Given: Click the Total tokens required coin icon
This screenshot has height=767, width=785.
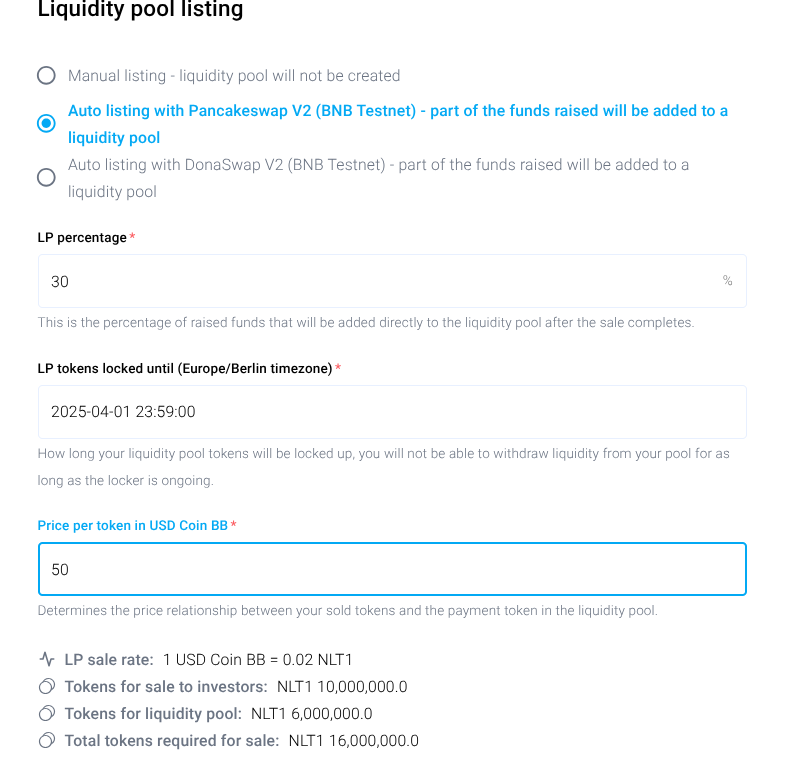Looking at the screenshot, I should coord(46,740).
